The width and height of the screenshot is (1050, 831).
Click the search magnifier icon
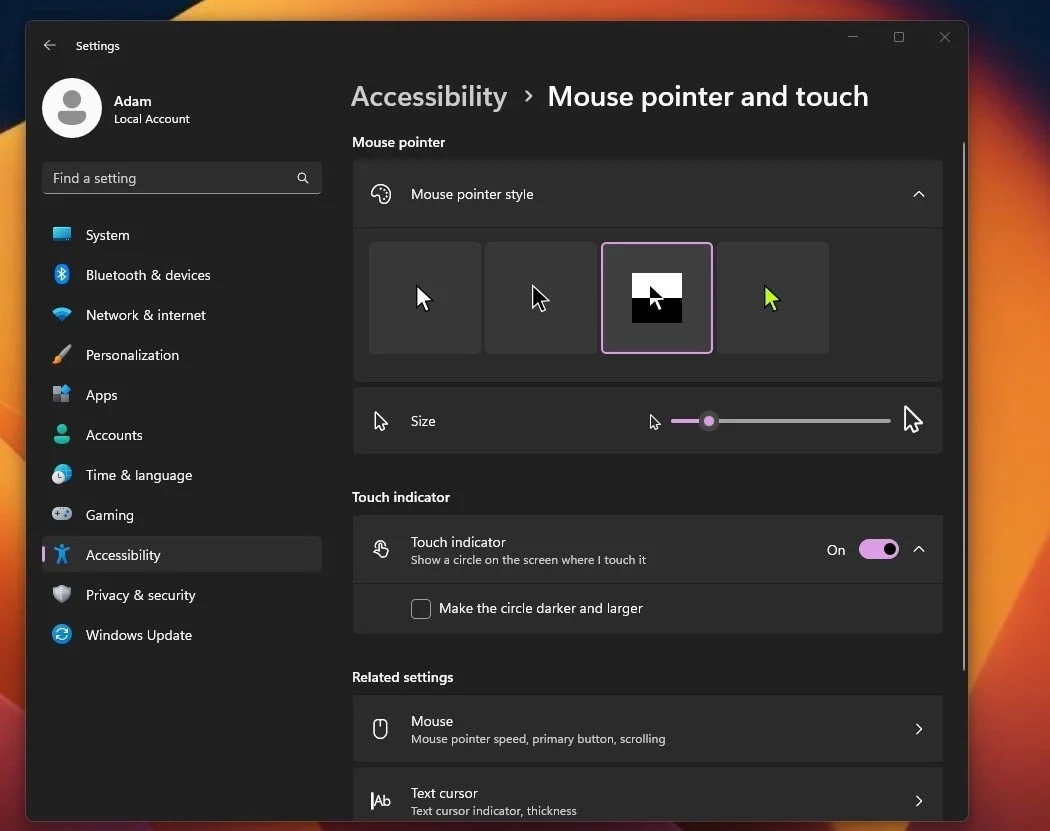pos(303,178)
